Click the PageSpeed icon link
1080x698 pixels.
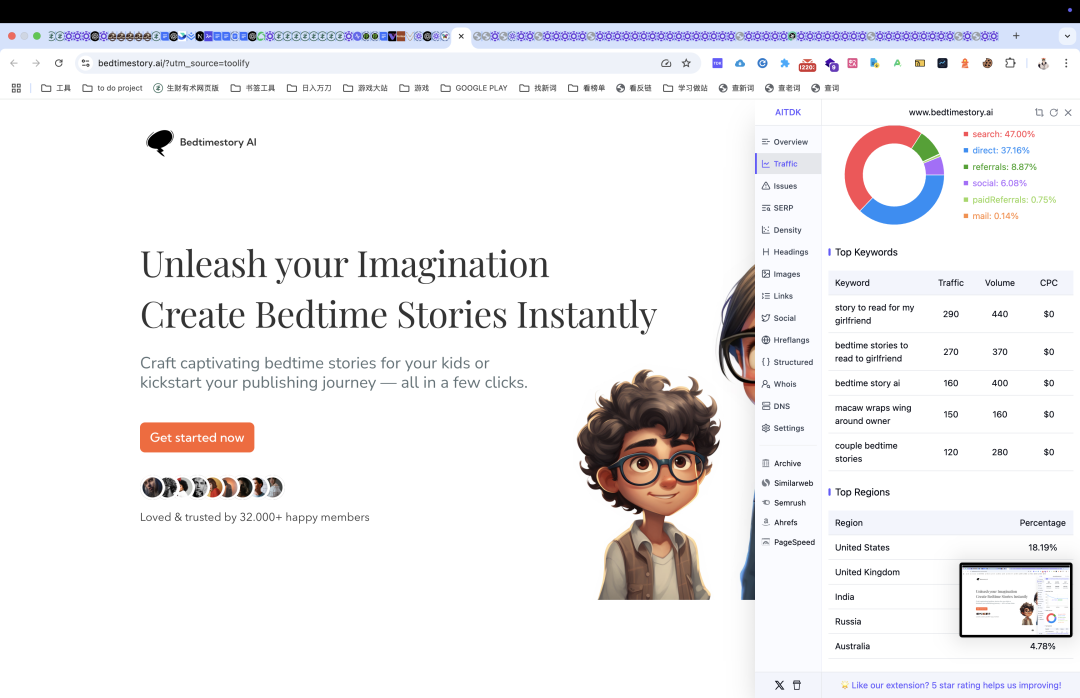[766, 542]
